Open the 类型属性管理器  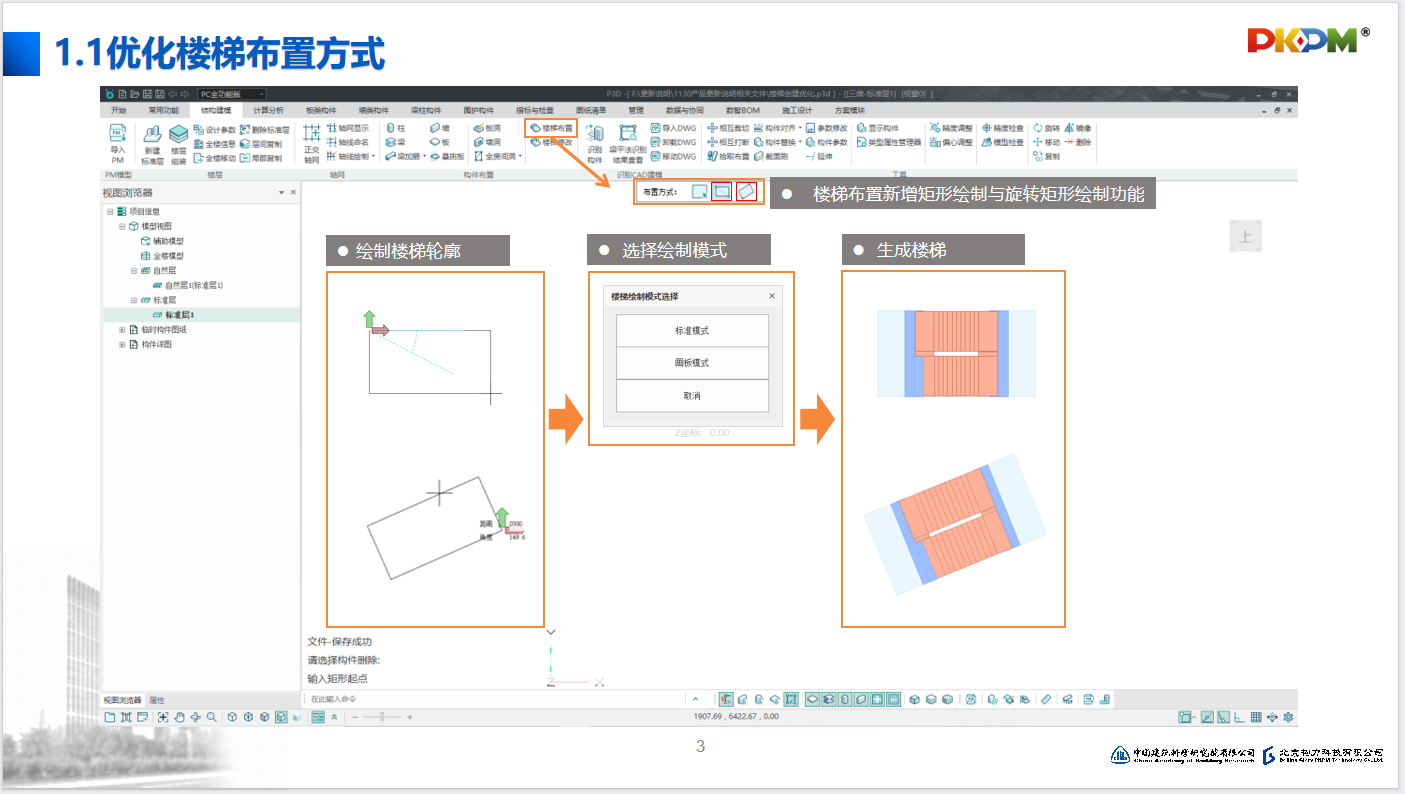[x=888, y=142]
